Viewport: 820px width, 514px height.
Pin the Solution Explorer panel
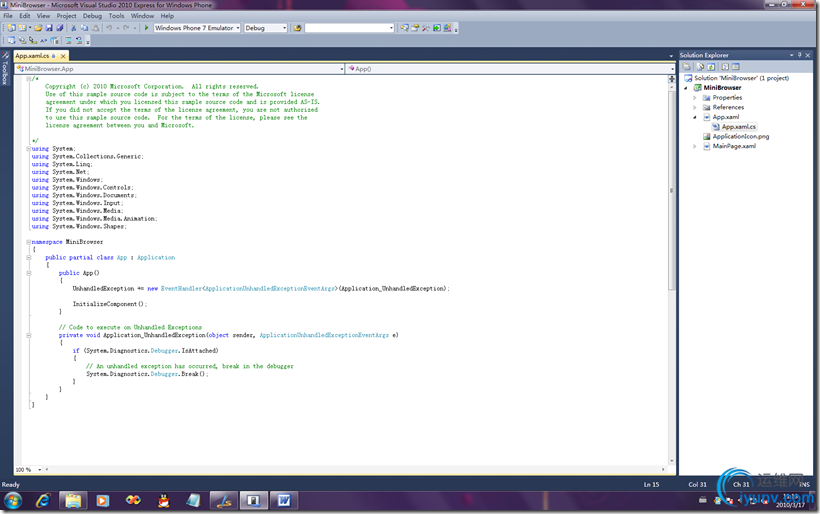click(x=800, y=55)
